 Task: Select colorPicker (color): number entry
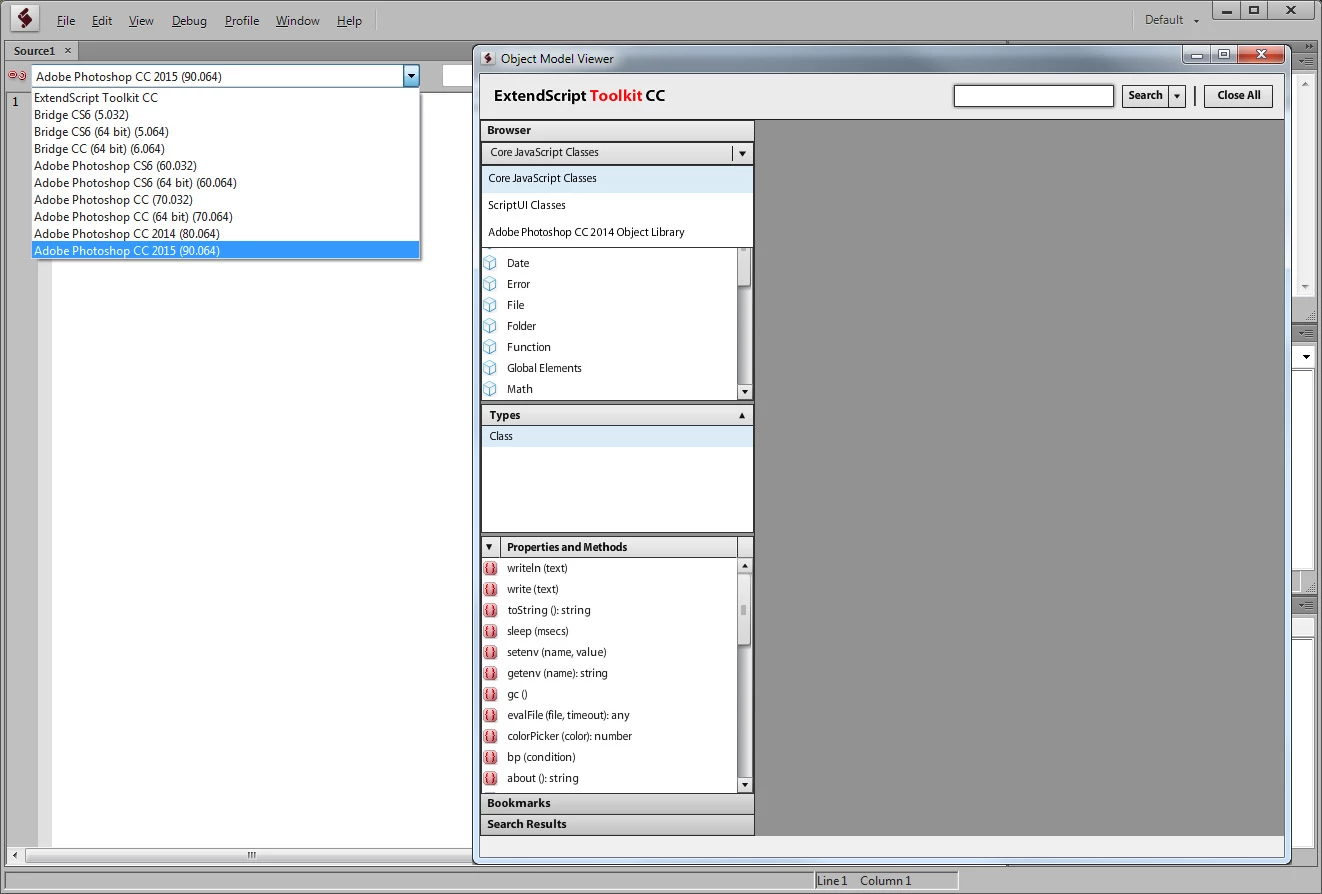click(x=609, y=736)
